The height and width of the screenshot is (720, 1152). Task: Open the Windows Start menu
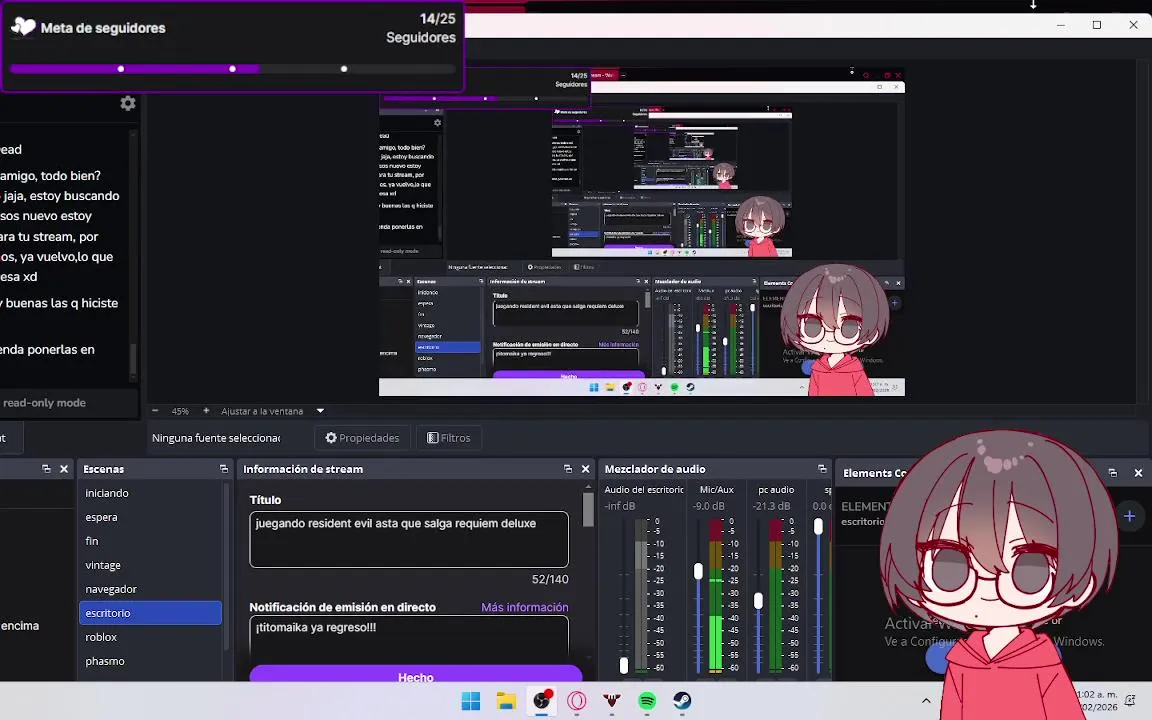click(471, 701)
